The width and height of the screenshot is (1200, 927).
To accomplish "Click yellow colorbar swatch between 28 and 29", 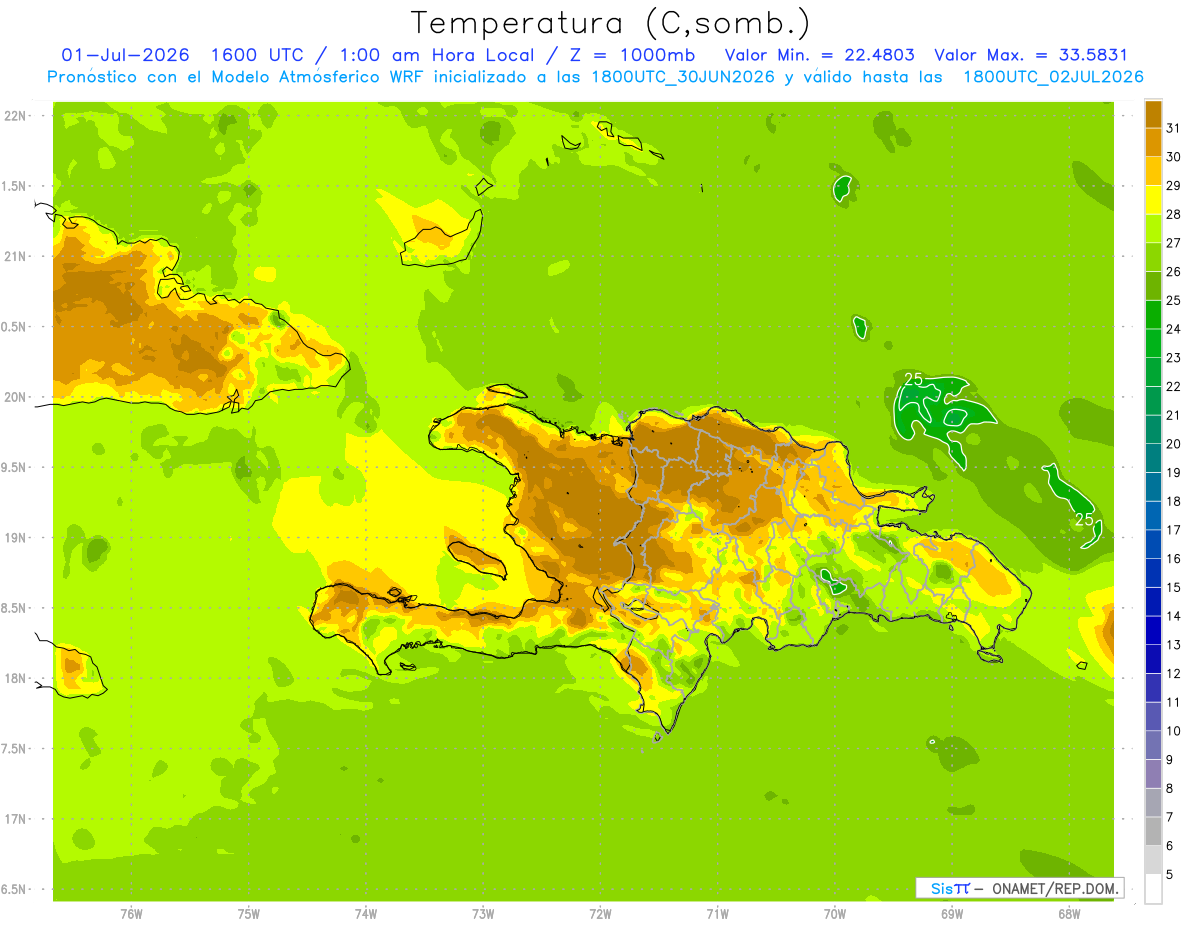I will click(1153, 199).
